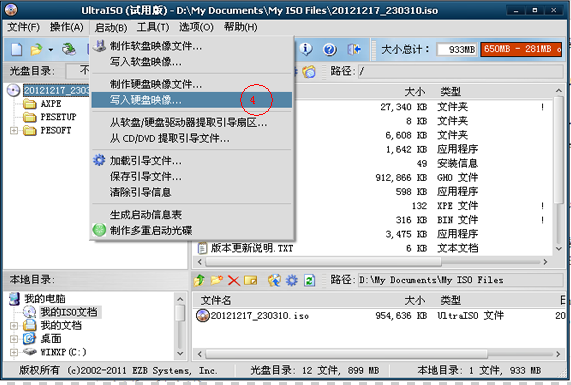
Task: Choose 制作多重启动光碟 menu entry
Action: 192,230
